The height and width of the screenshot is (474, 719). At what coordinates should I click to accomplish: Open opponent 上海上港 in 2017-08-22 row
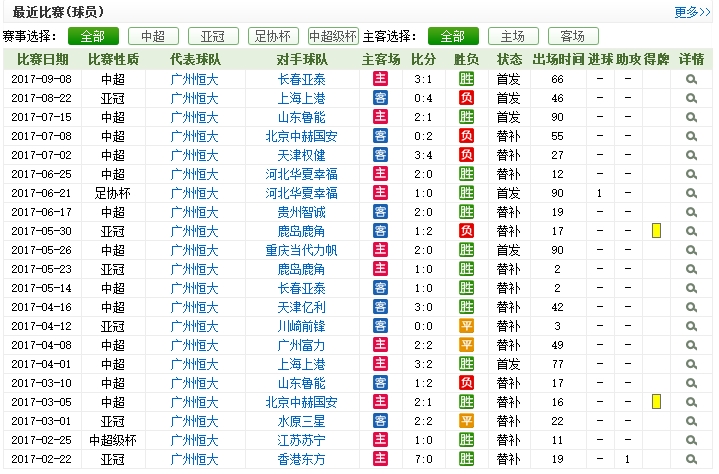[x=302, y=98]
